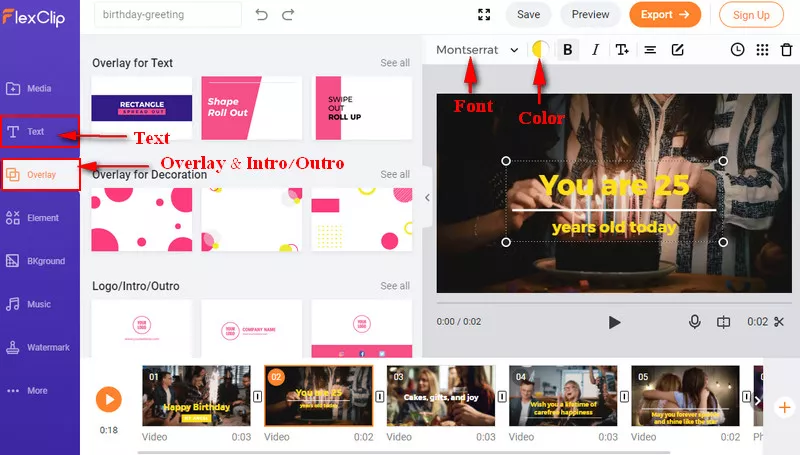This screenshot has height=455, width=800.
Task: Add transition between clips 02 and 03
Action: pos(380,396)
